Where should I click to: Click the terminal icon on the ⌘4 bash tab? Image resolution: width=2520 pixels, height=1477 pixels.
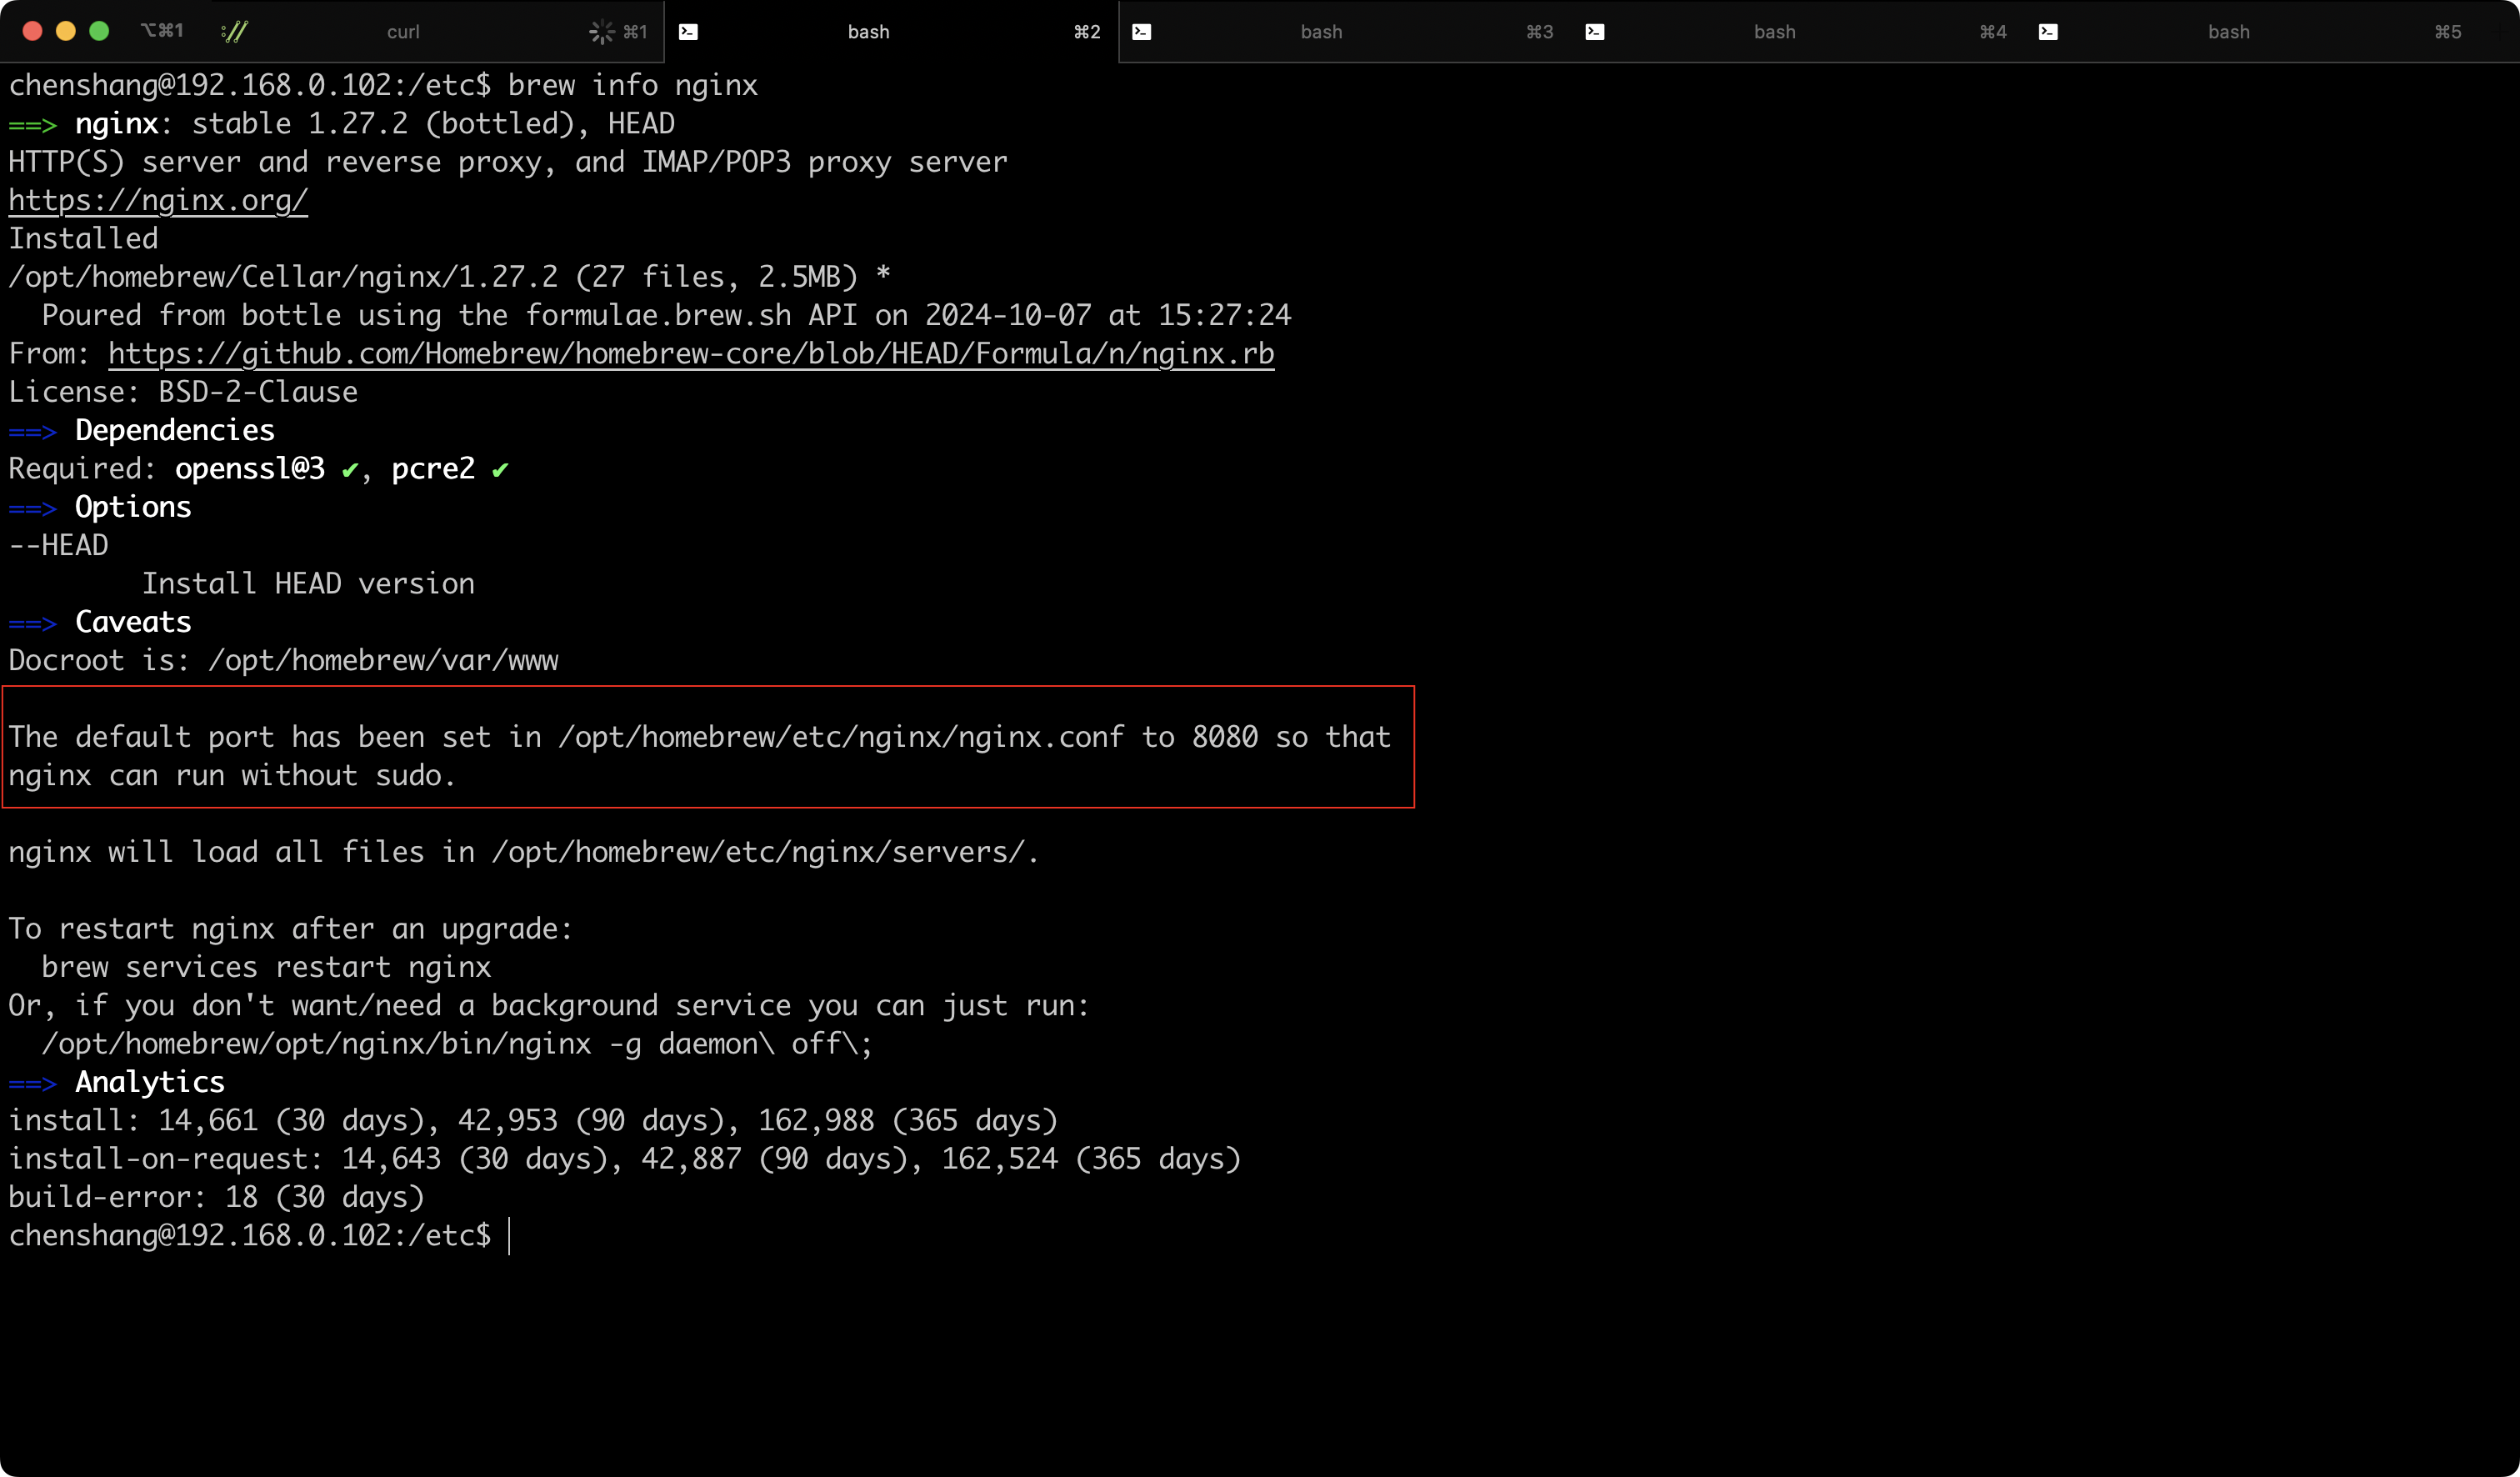1594,32
